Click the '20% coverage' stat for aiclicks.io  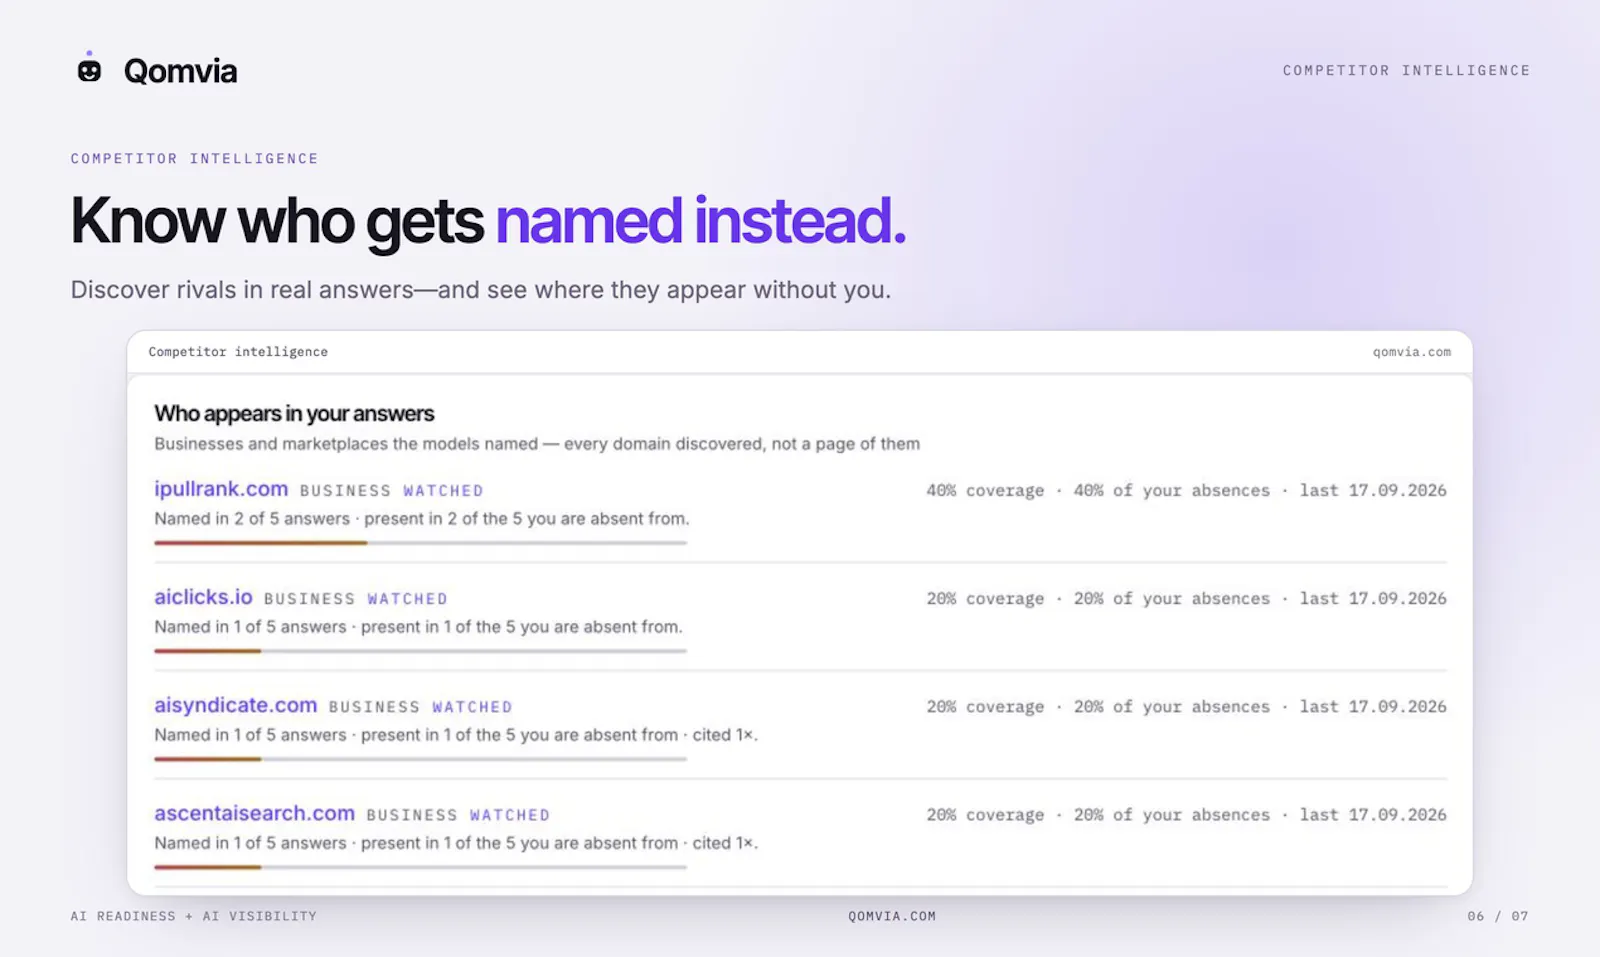click(x=985, y=598)
